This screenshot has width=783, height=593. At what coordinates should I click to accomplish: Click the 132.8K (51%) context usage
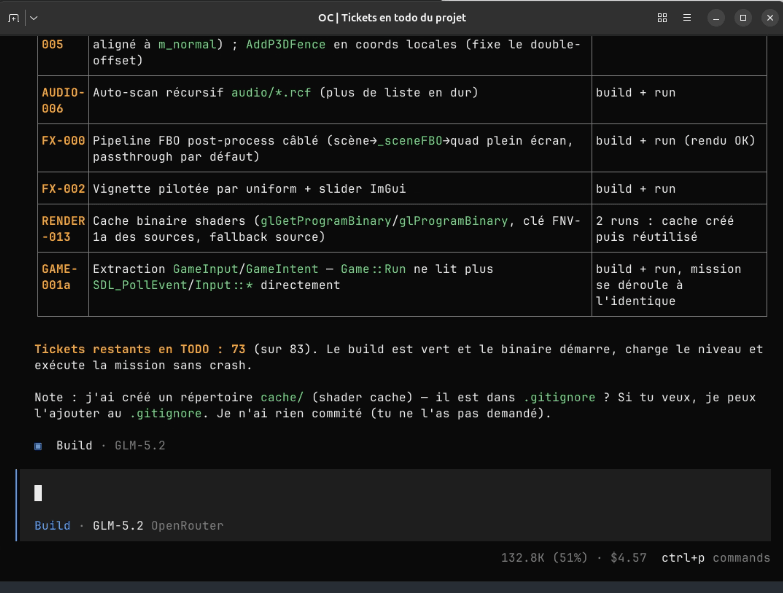(544, 558)
